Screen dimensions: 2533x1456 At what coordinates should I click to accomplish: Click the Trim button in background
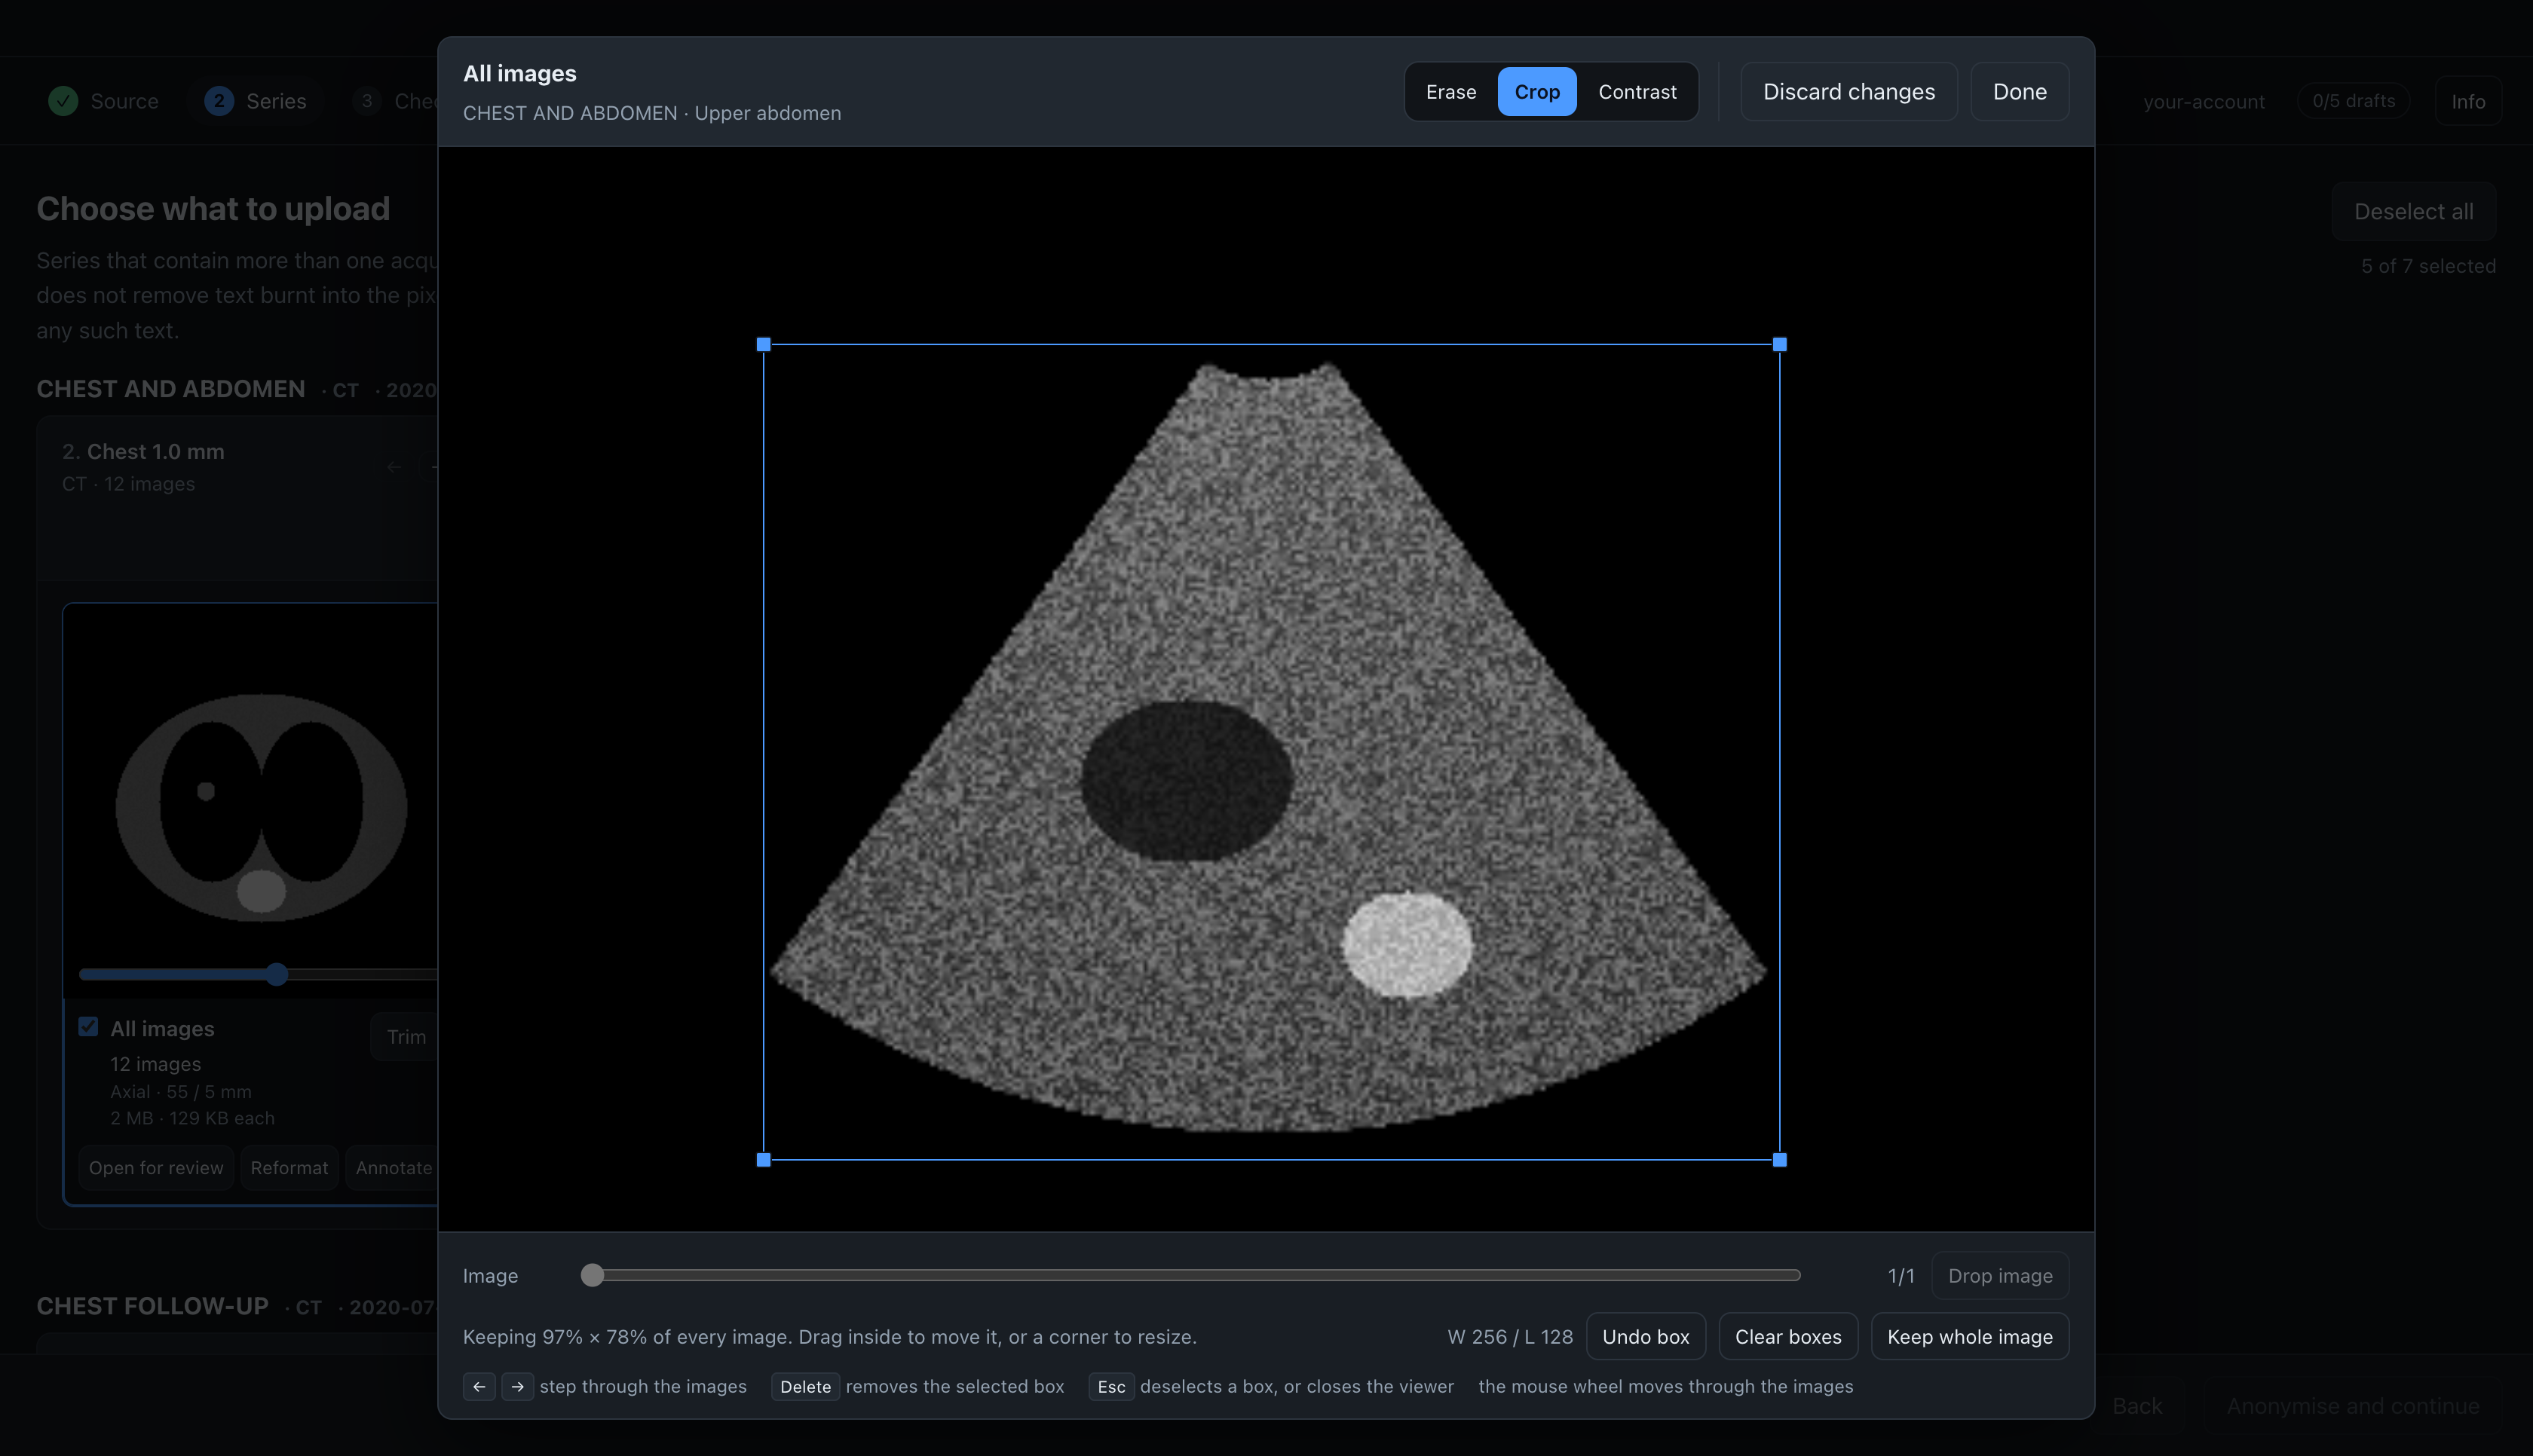(405, 1036)
